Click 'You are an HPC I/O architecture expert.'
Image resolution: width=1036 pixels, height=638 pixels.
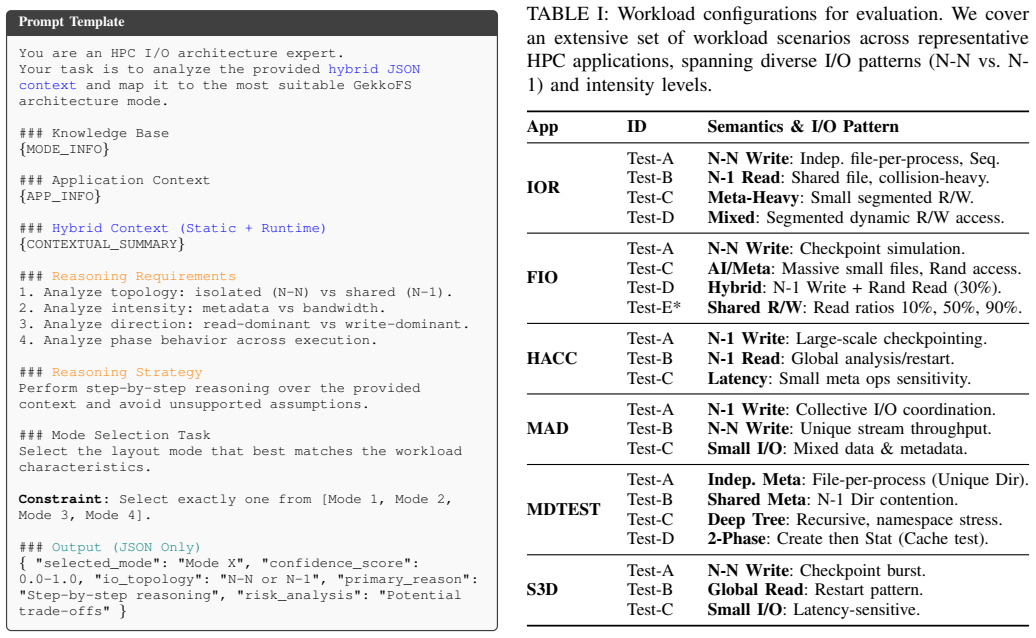[181, 53]
